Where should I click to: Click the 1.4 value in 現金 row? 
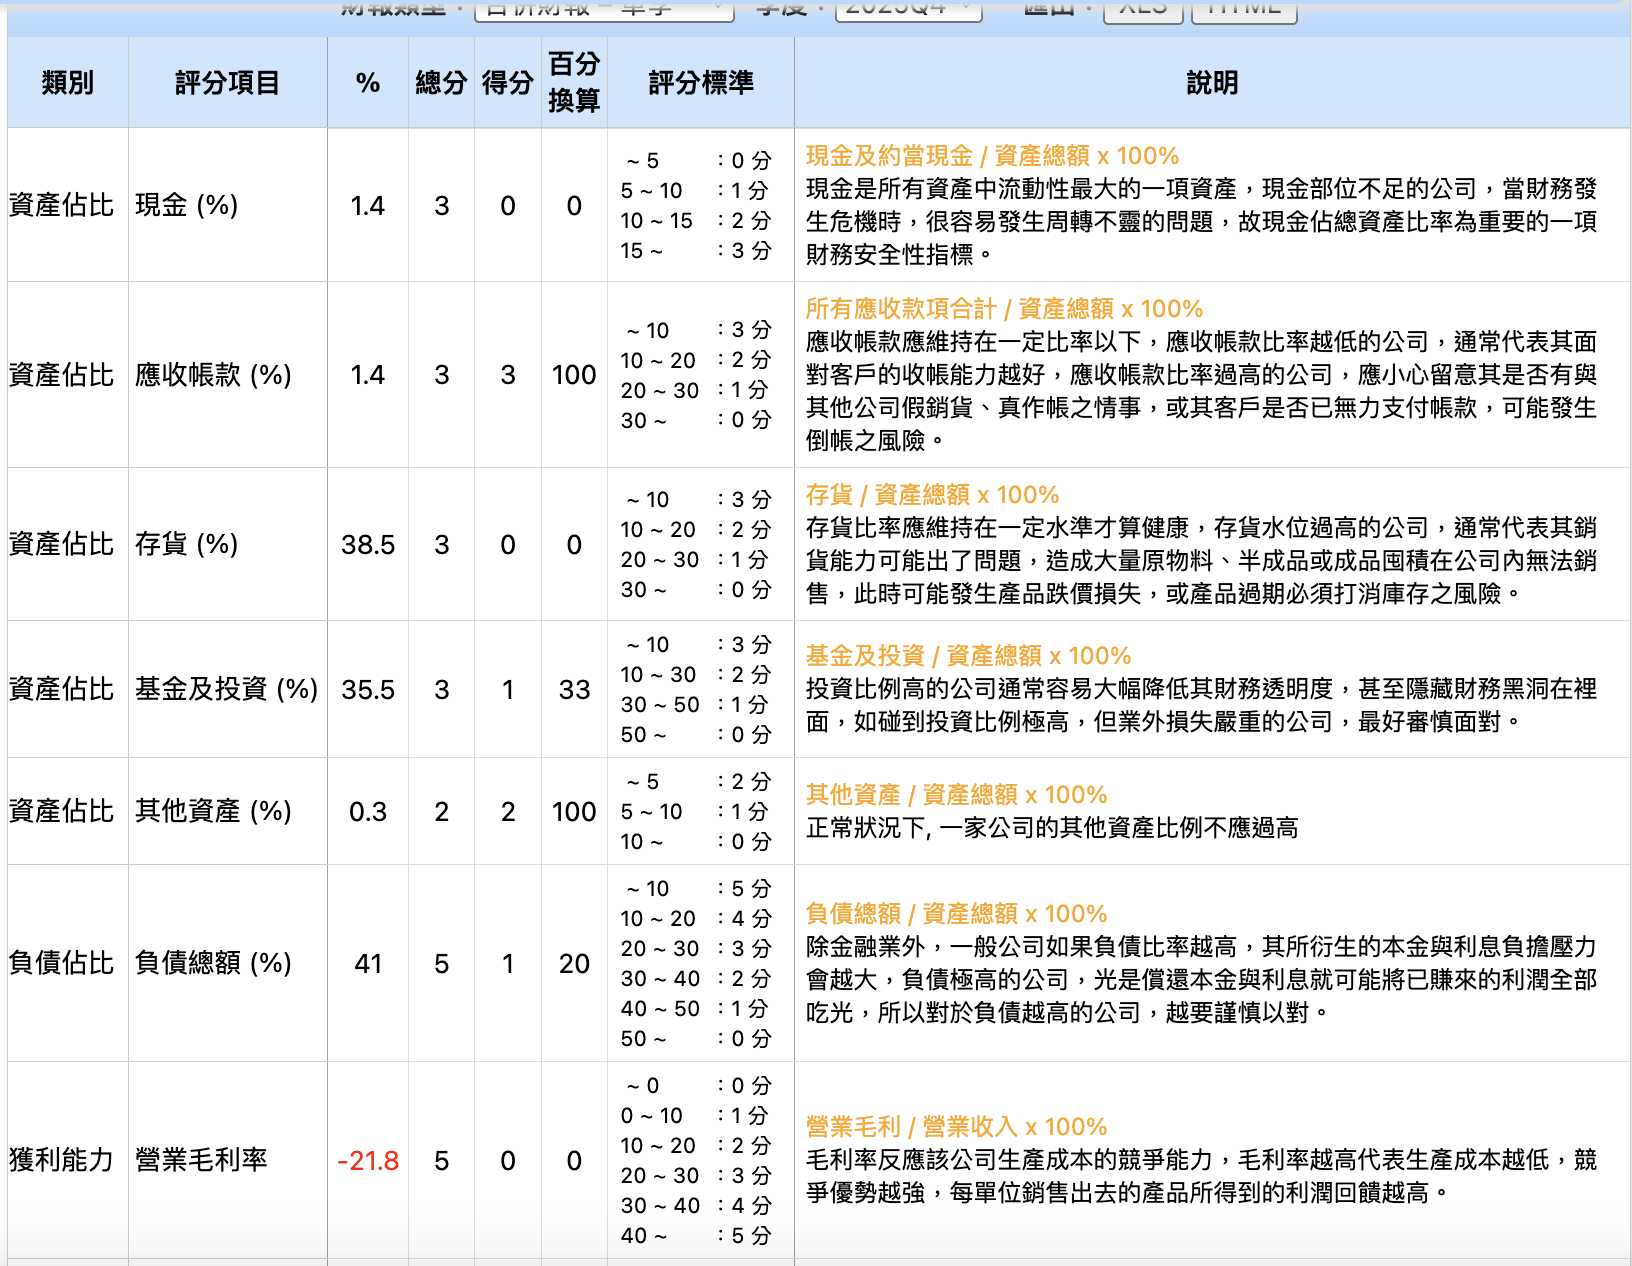(x=368, y=205)
